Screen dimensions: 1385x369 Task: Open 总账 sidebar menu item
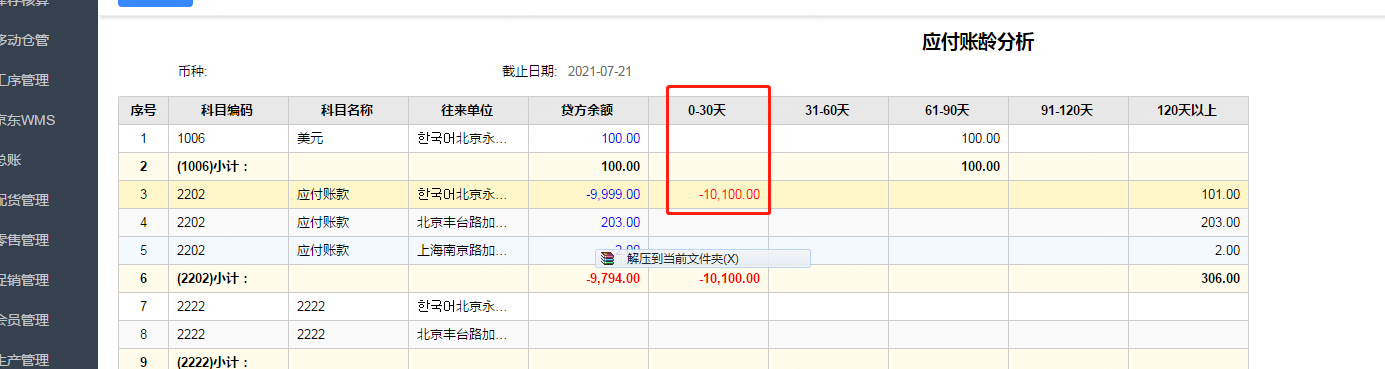[11, 160]
